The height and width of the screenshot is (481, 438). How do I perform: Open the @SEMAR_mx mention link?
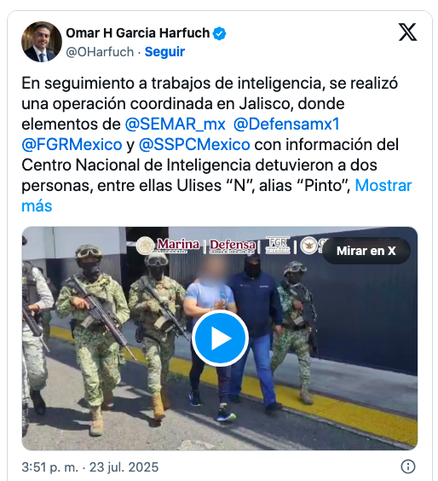tap(175, 124)
